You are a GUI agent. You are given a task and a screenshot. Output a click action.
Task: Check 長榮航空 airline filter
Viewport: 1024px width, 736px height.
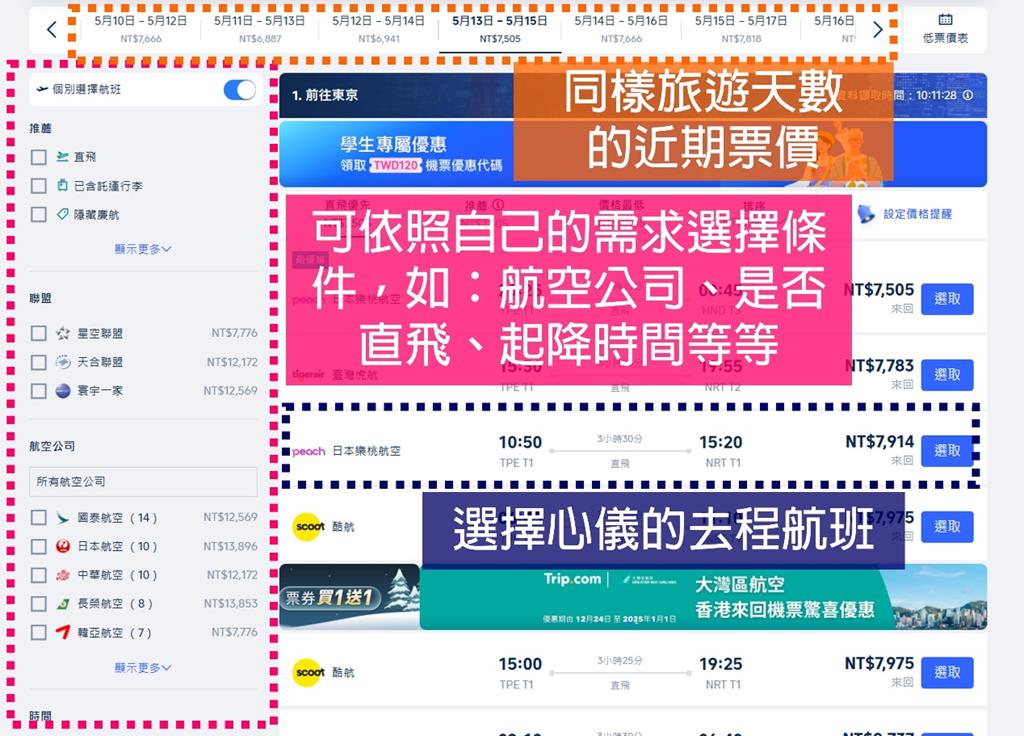[x=39, y=603]
